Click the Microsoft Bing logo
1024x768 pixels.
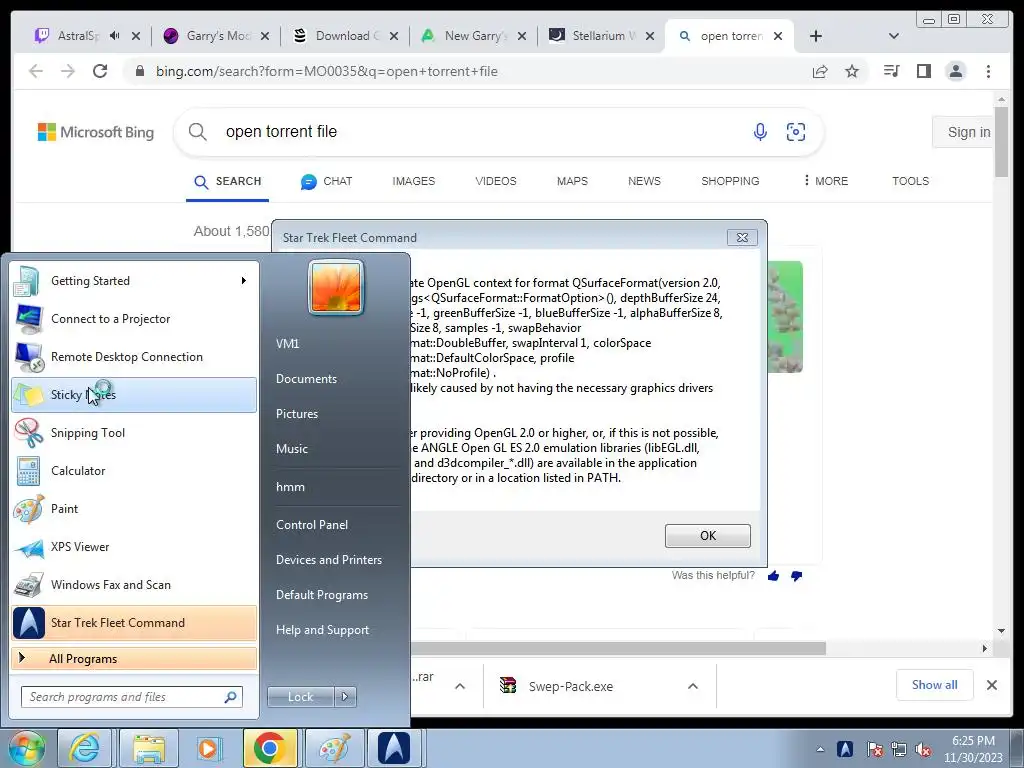96,132
